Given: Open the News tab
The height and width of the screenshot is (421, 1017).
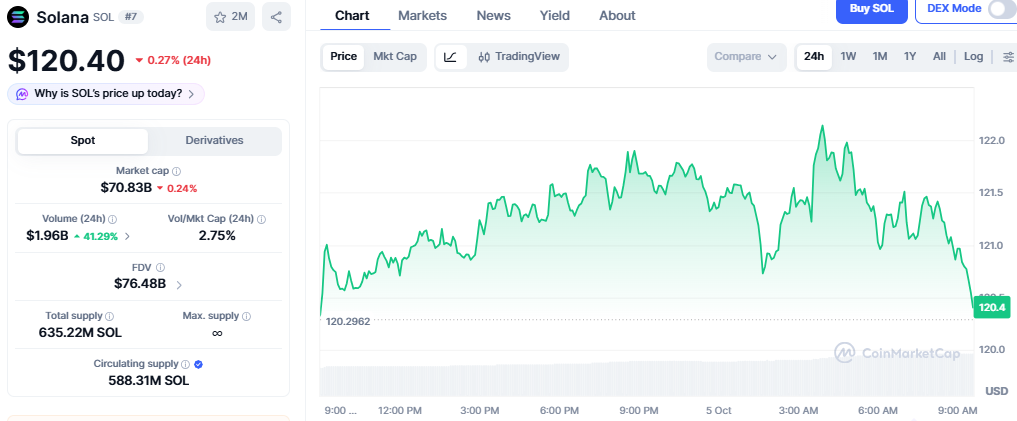Looking at the screenshot, I should [x=494, y=16].
